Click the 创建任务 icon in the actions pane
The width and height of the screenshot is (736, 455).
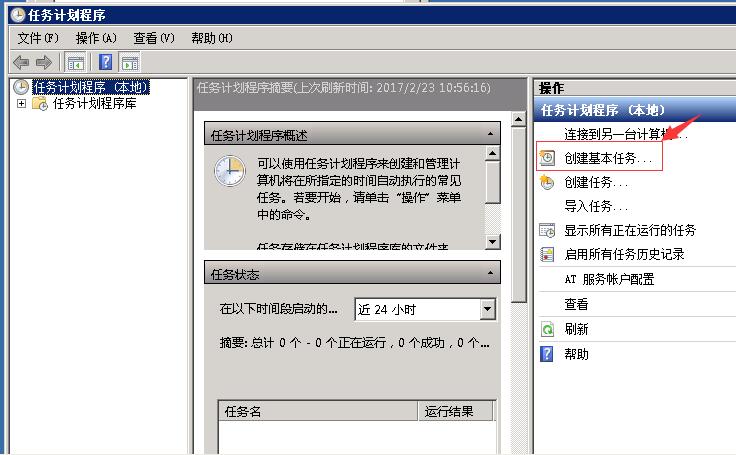point(547,182)
